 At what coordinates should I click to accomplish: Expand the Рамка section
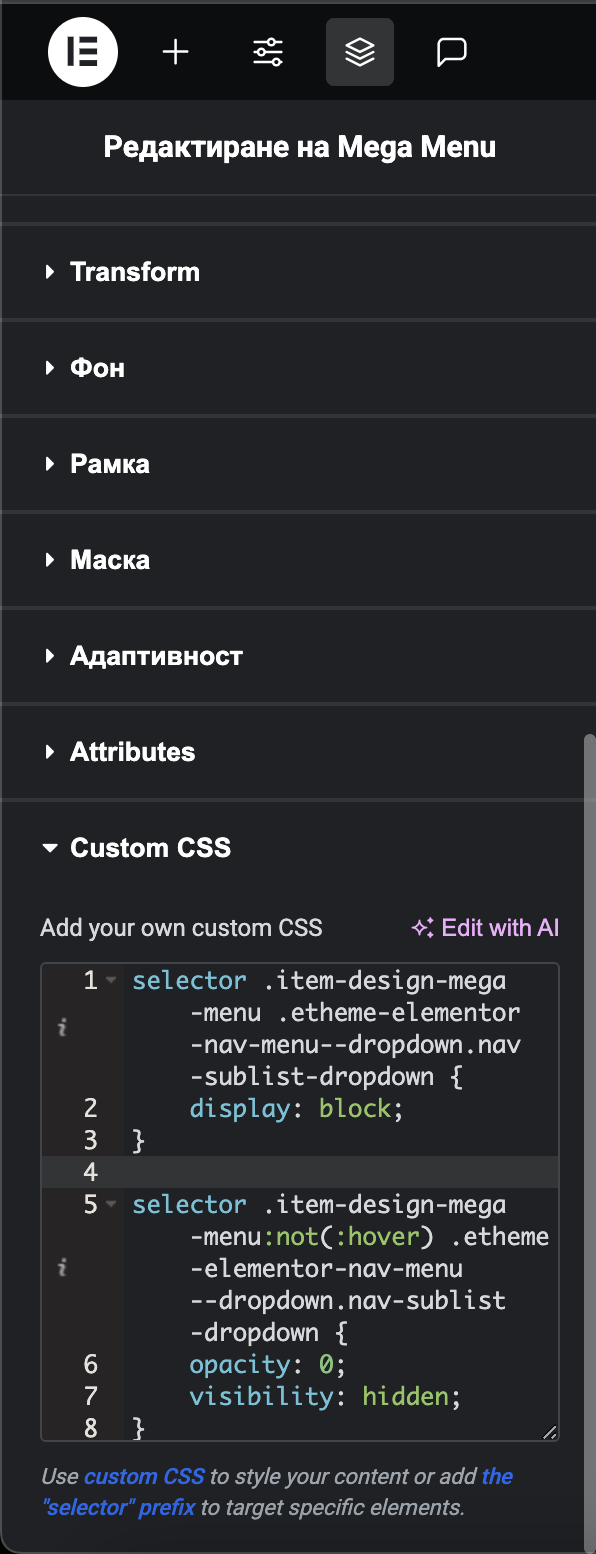(x=298, y=464)
